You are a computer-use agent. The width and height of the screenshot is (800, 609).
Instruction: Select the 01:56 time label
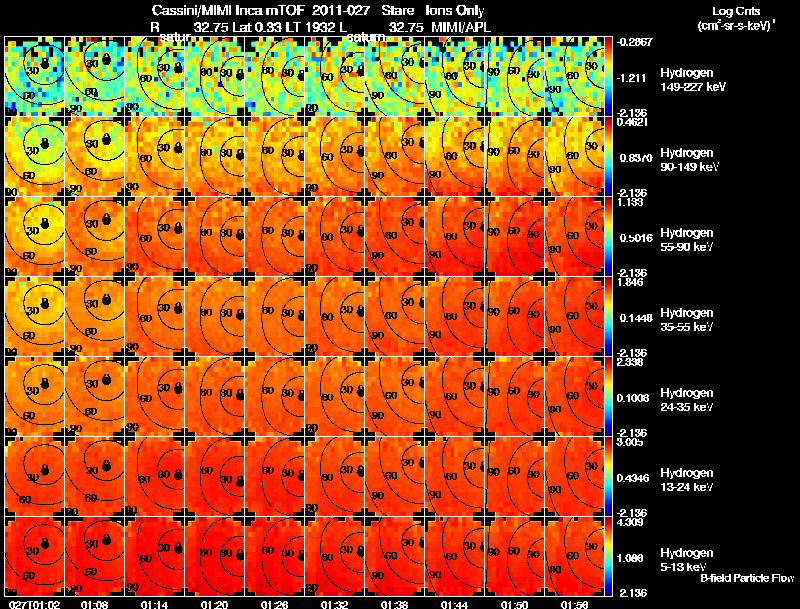click(x=574, y=604)
